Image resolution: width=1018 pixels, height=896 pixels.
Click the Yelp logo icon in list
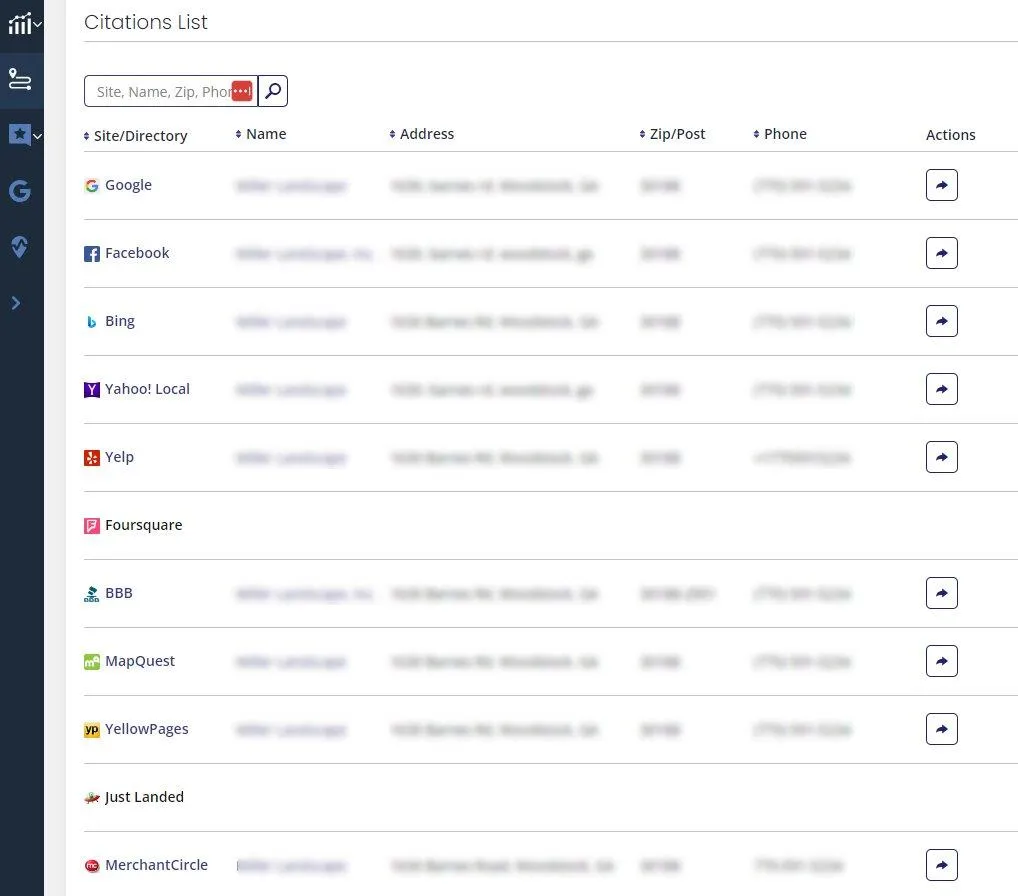coord(92,458)
